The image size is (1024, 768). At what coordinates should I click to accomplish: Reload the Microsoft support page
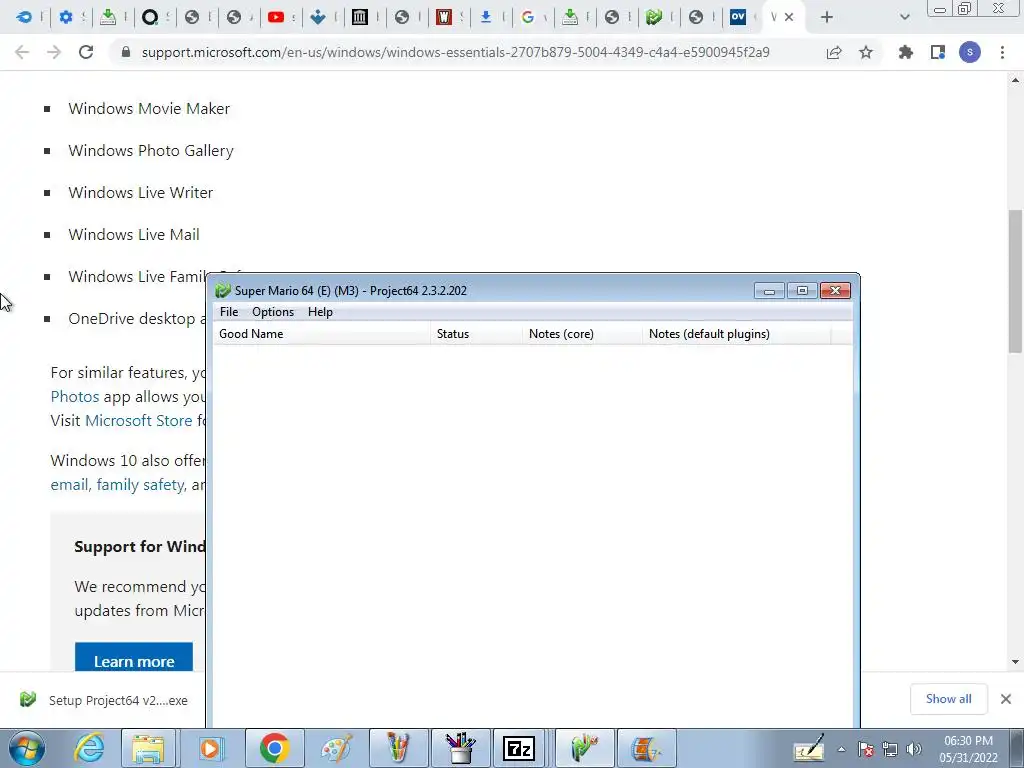86,52
